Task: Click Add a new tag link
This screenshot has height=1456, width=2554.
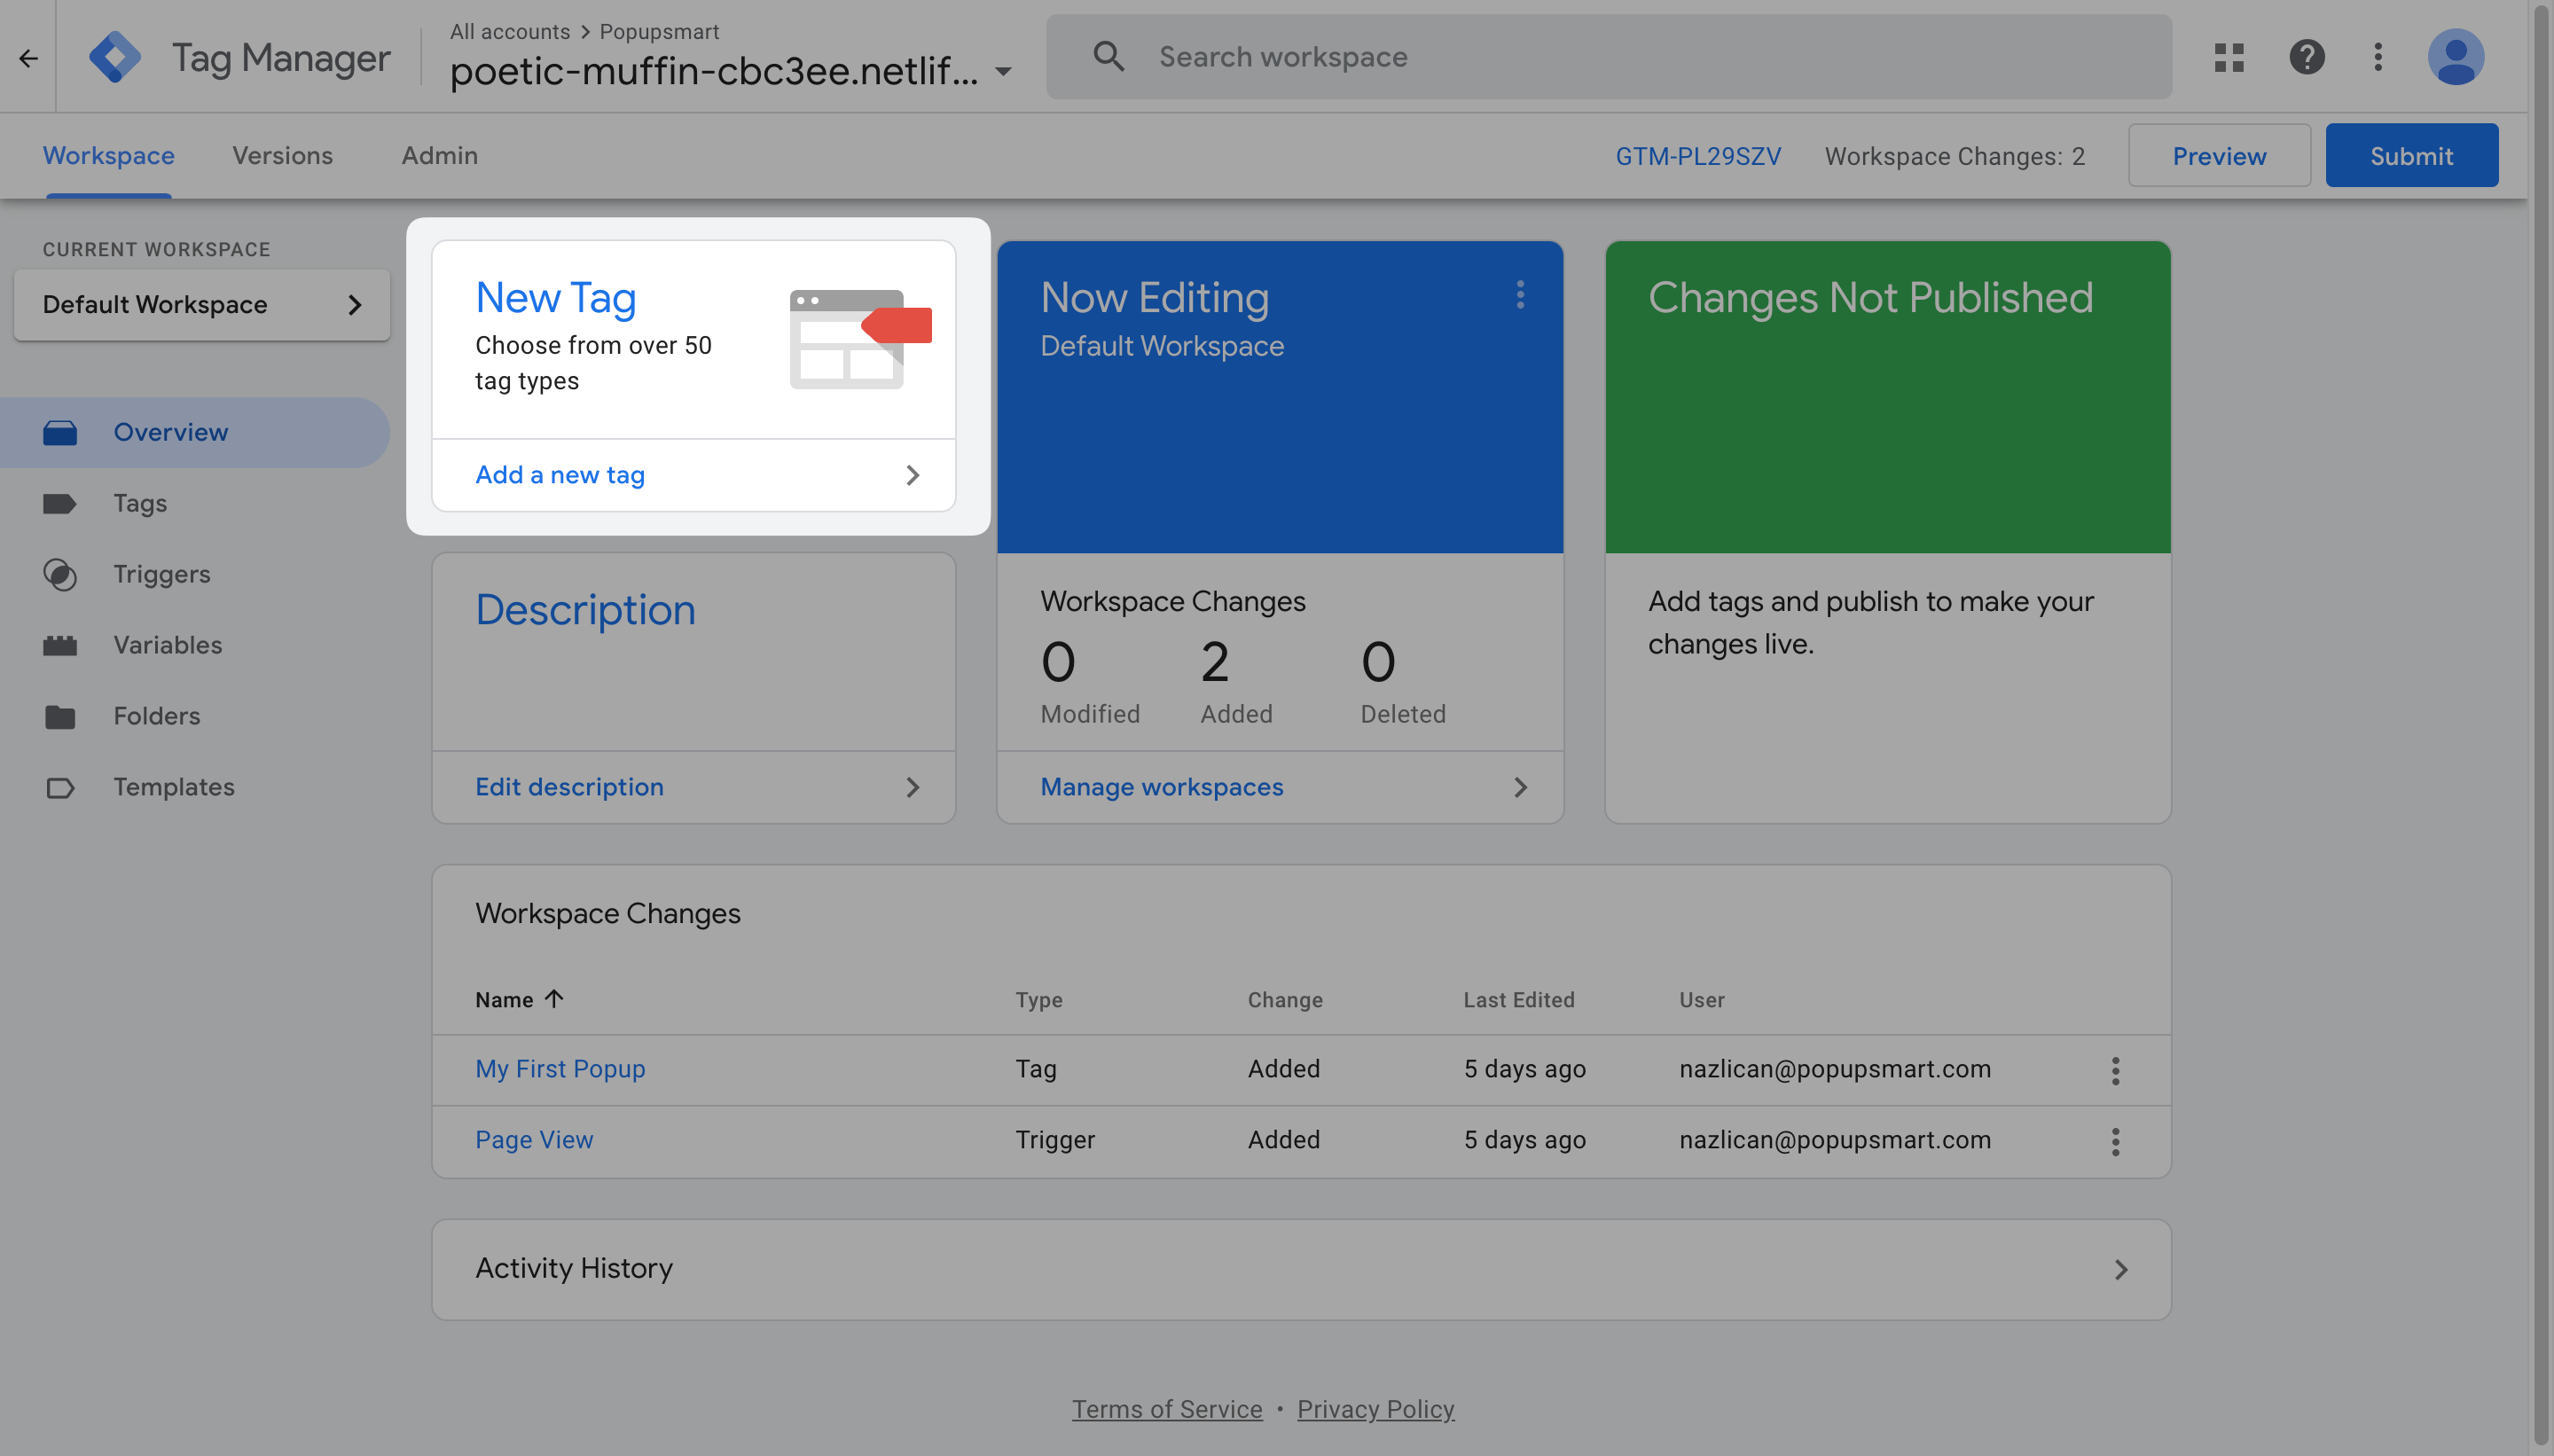Action: [x=560, y=474]
